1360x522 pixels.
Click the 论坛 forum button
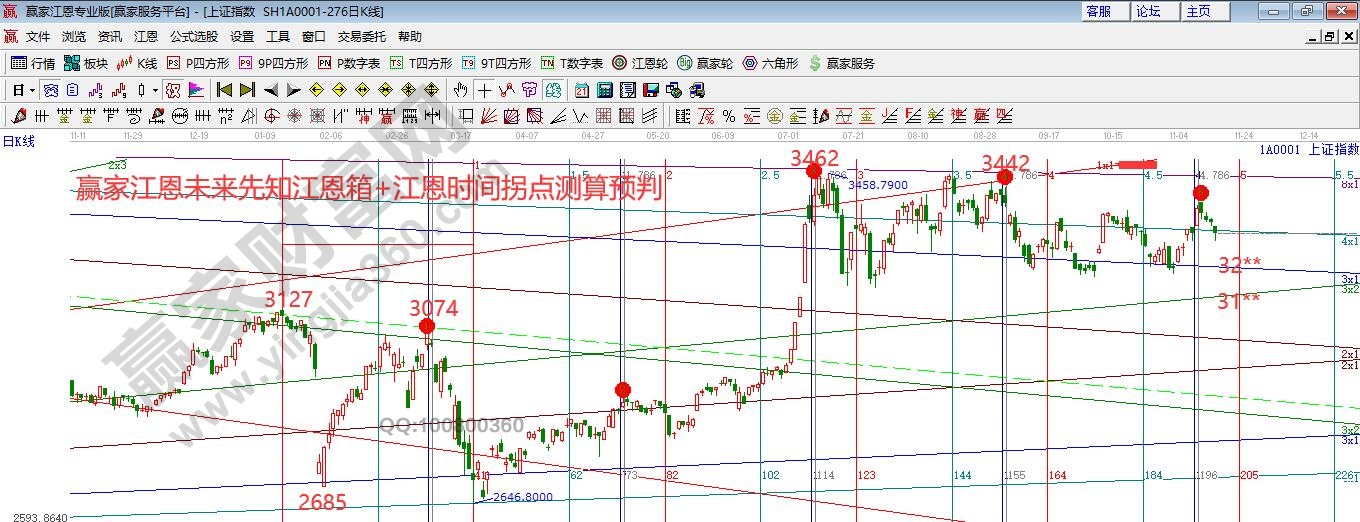coord(1148,11)
